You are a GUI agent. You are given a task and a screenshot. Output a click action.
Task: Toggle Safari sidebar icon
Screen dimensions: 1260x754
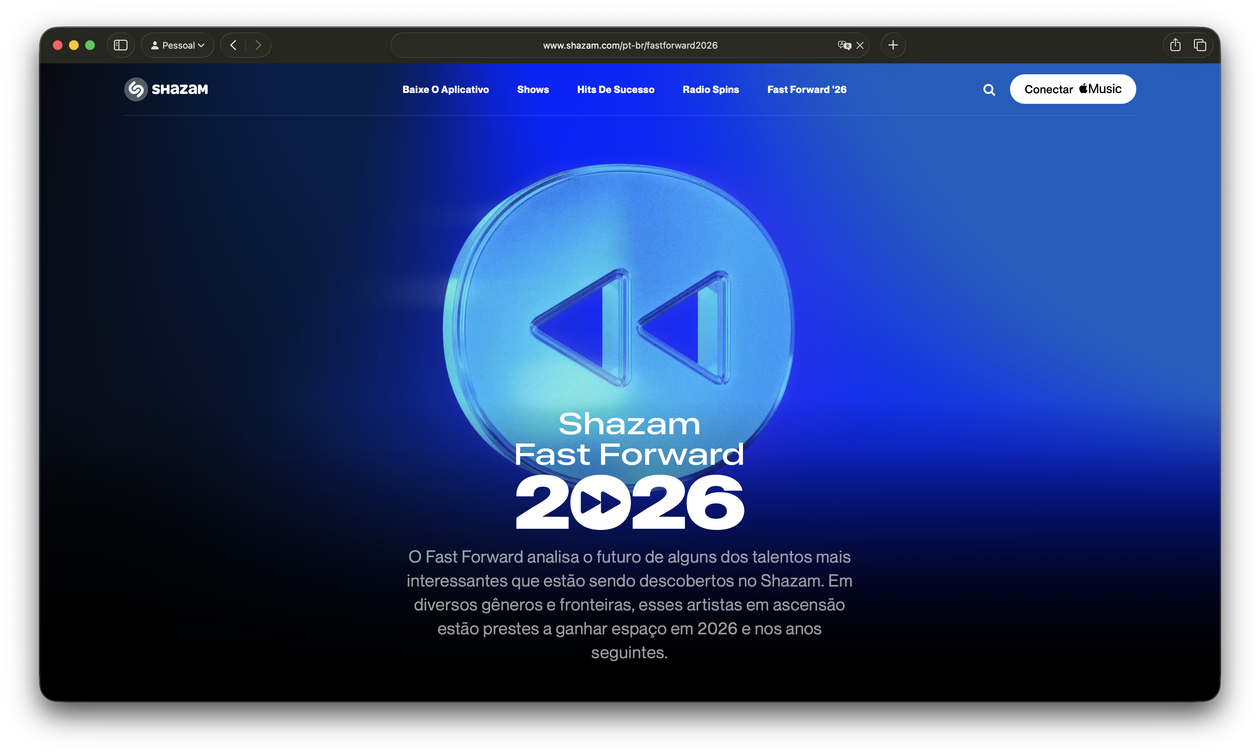click(x=121, y=45)
